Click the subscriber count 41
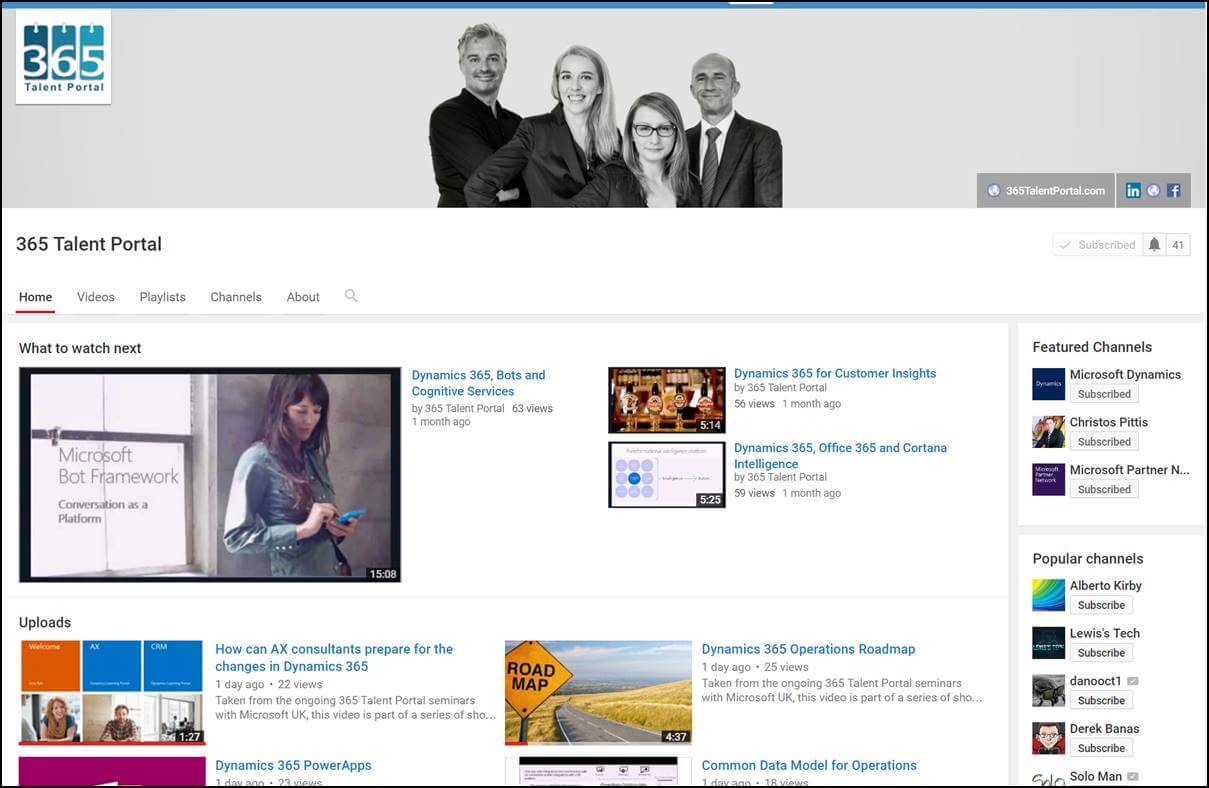The width and height of the screenshot is (1209, 788). tap(1178, 245)
